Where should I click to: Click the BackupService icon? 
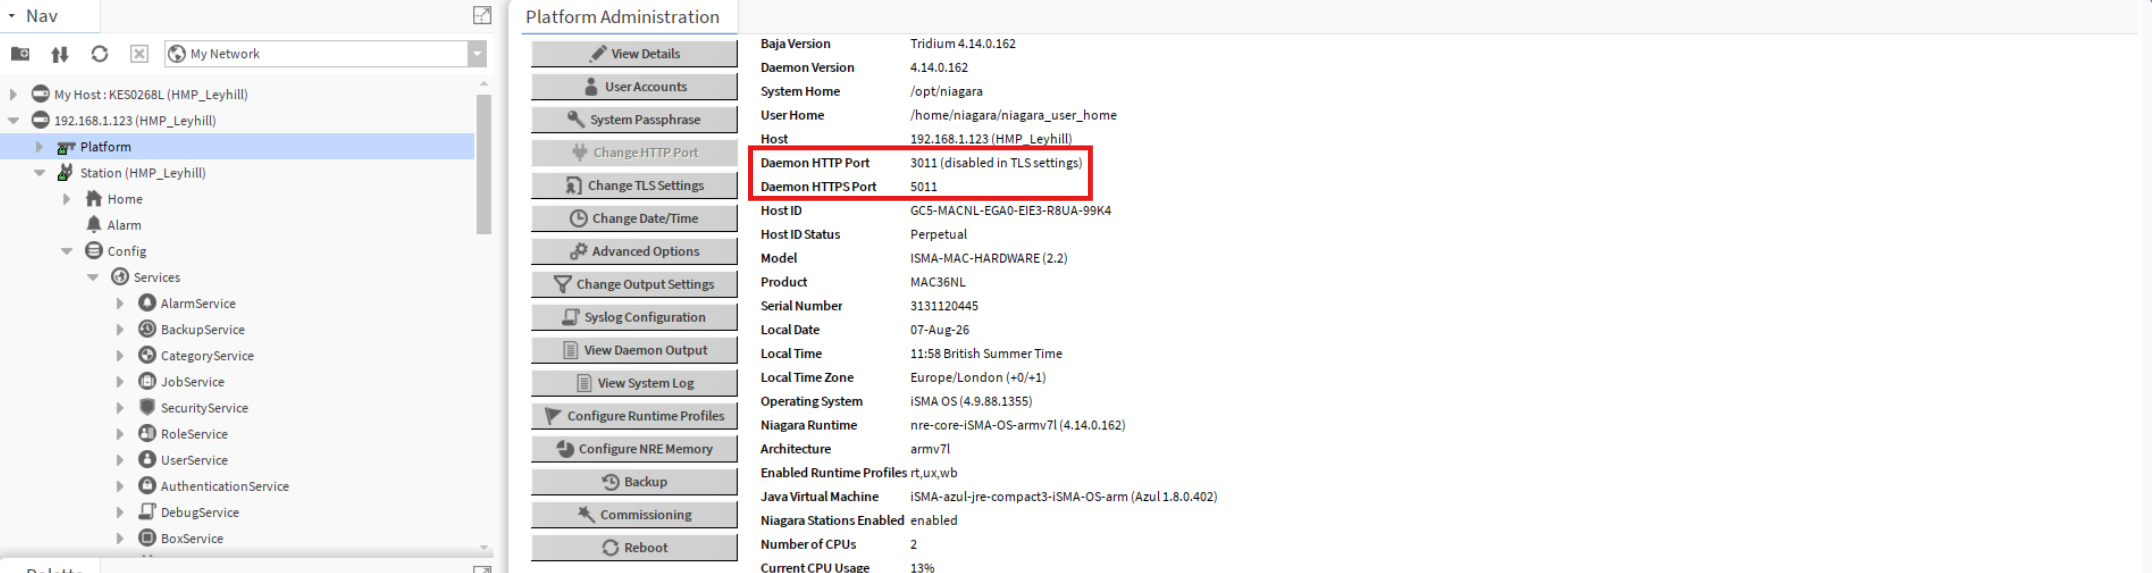pyautogui.click(x=147, y=328)
